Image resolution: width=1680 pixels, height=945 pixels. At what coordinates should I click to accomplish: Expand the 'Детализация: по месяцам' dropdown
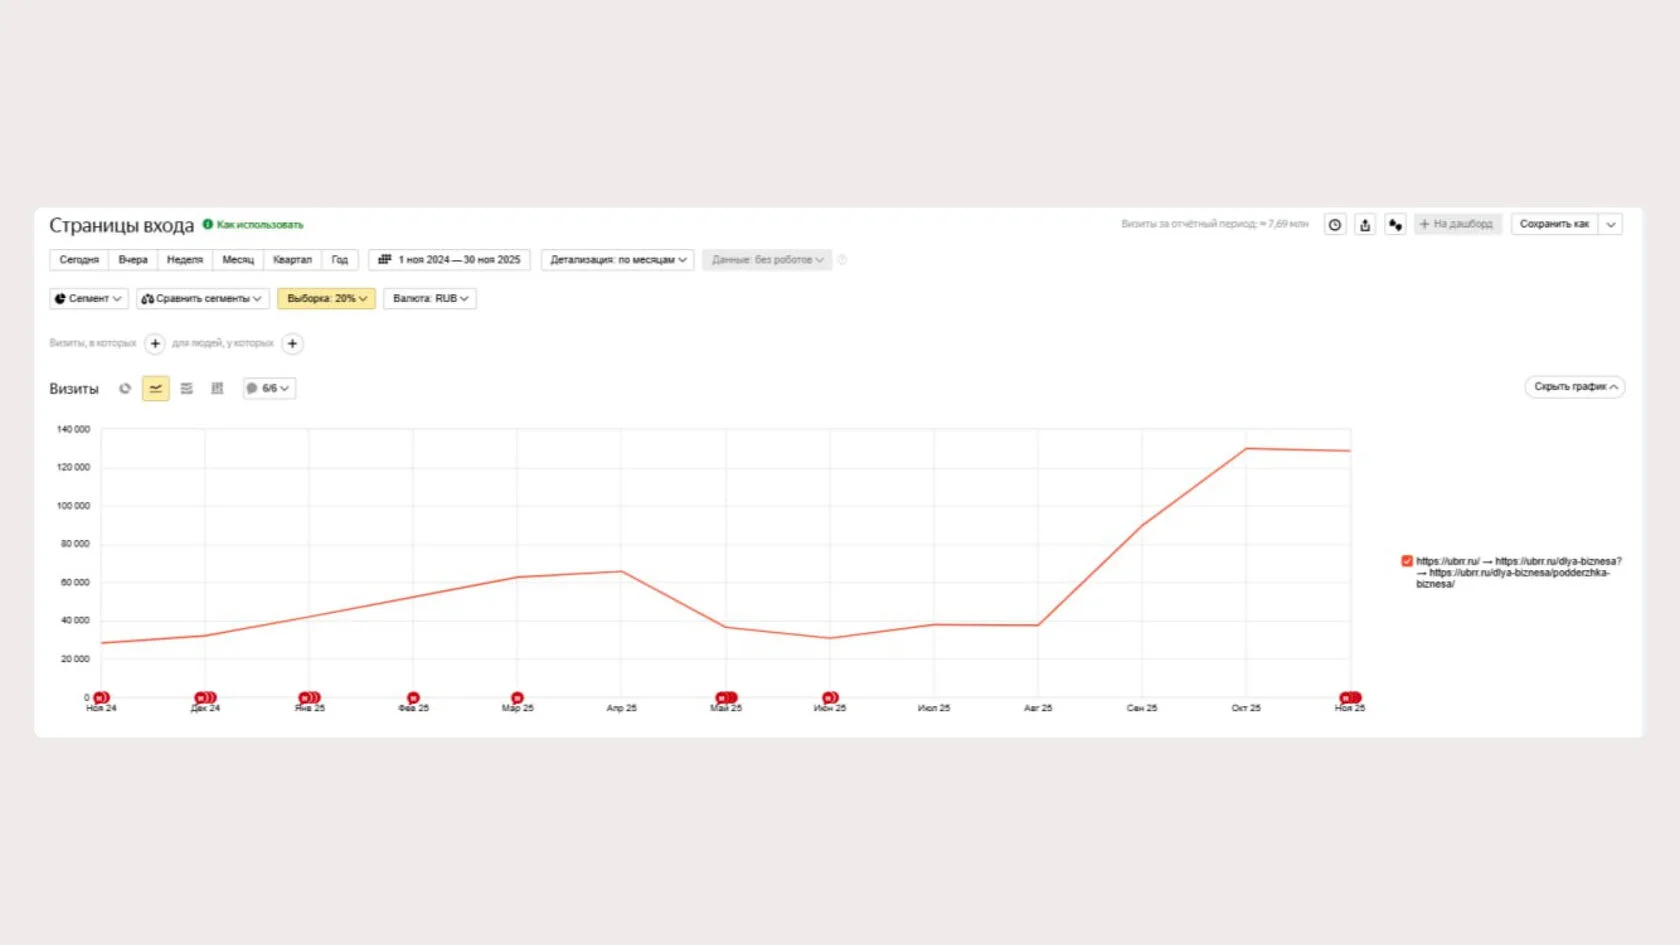click(x=617, y=260)
